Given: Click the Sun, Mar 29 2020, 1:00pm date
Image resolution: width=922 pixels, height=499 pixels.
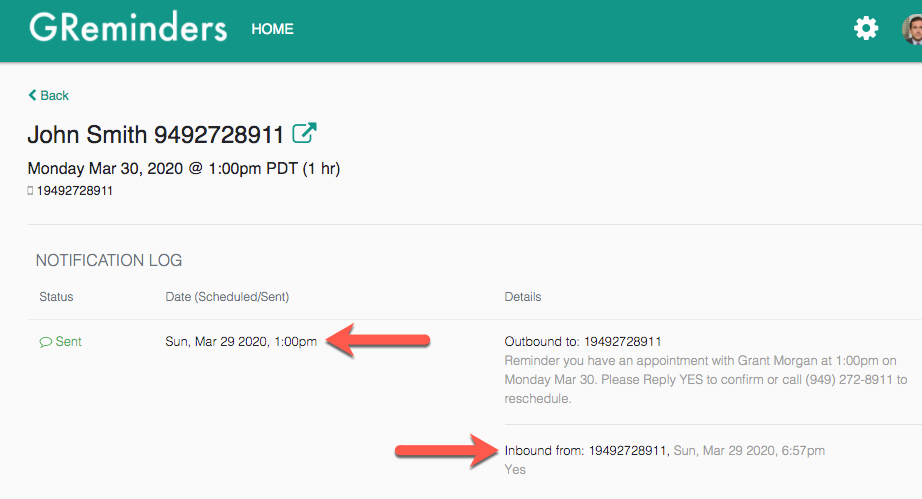Looking at the screenshot, I should pos(241,341).
